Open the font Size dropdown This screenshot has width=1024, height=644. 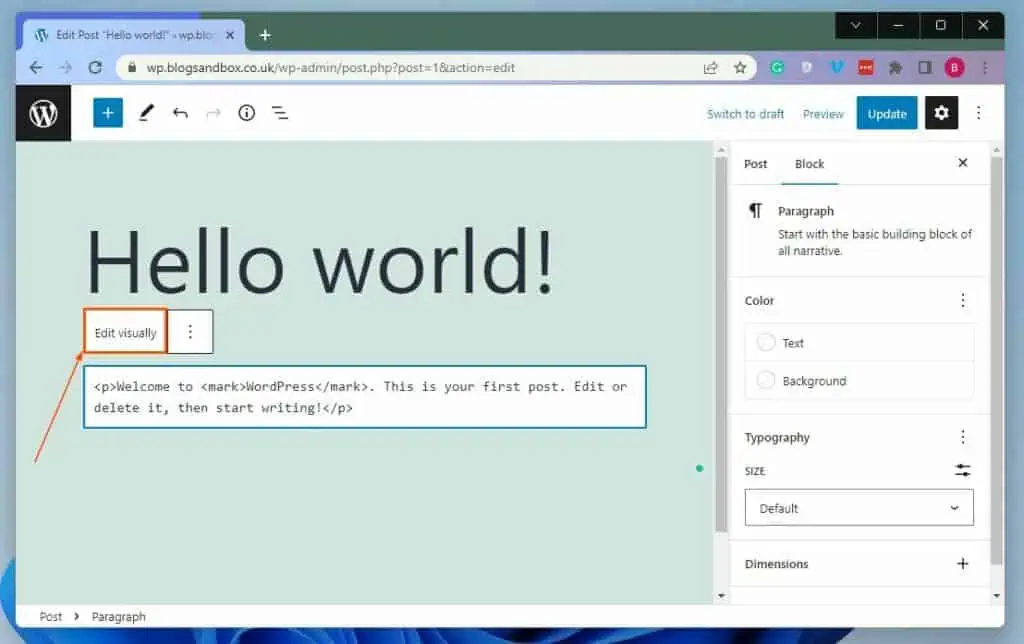(858, 507)
